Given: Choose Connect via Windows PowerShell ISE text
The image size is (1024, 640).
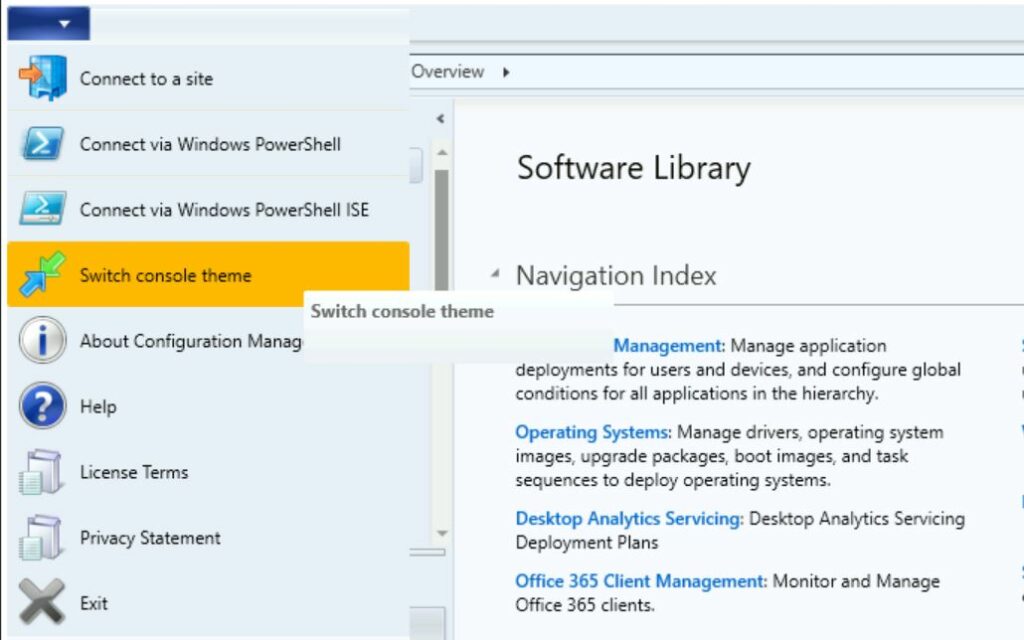Looking at the screenshot, I should coord(224,210).
